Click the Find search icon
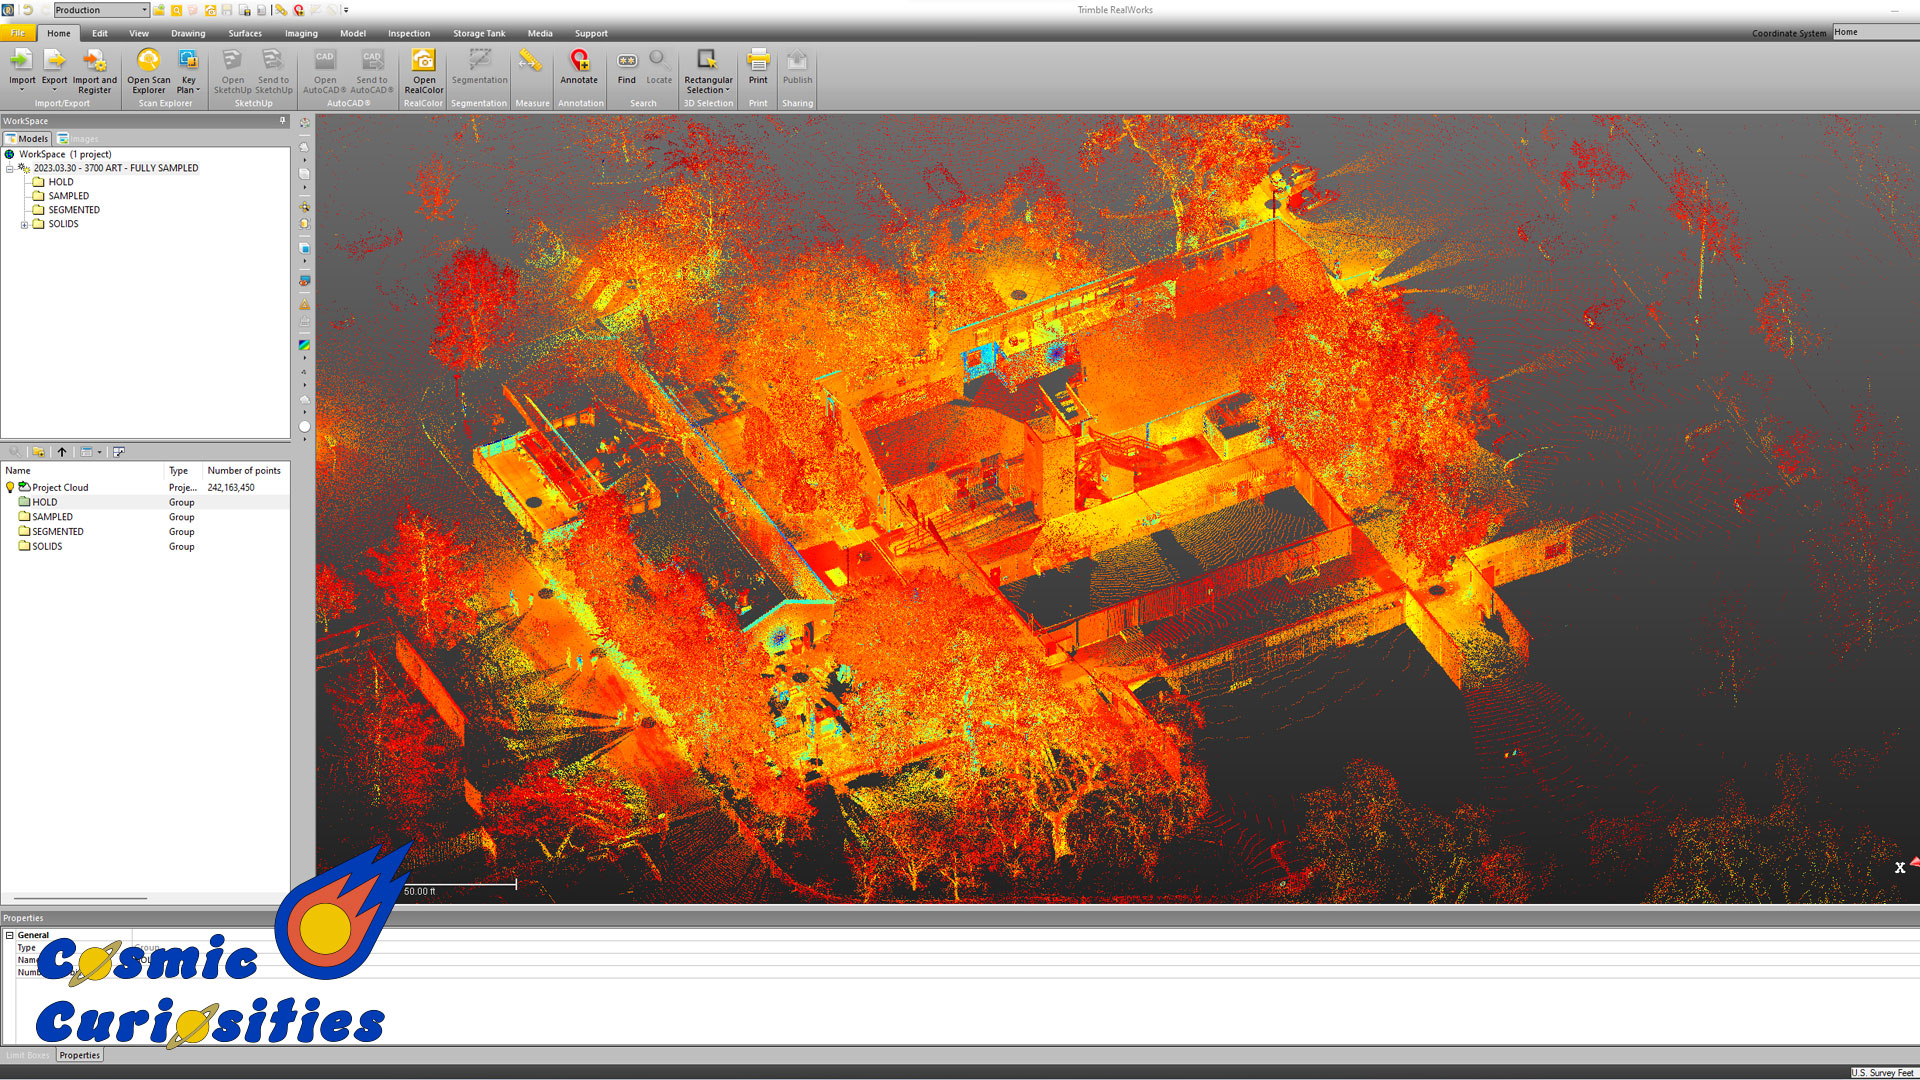Viewport: 1920px width, 1080px height. [627, 62]
